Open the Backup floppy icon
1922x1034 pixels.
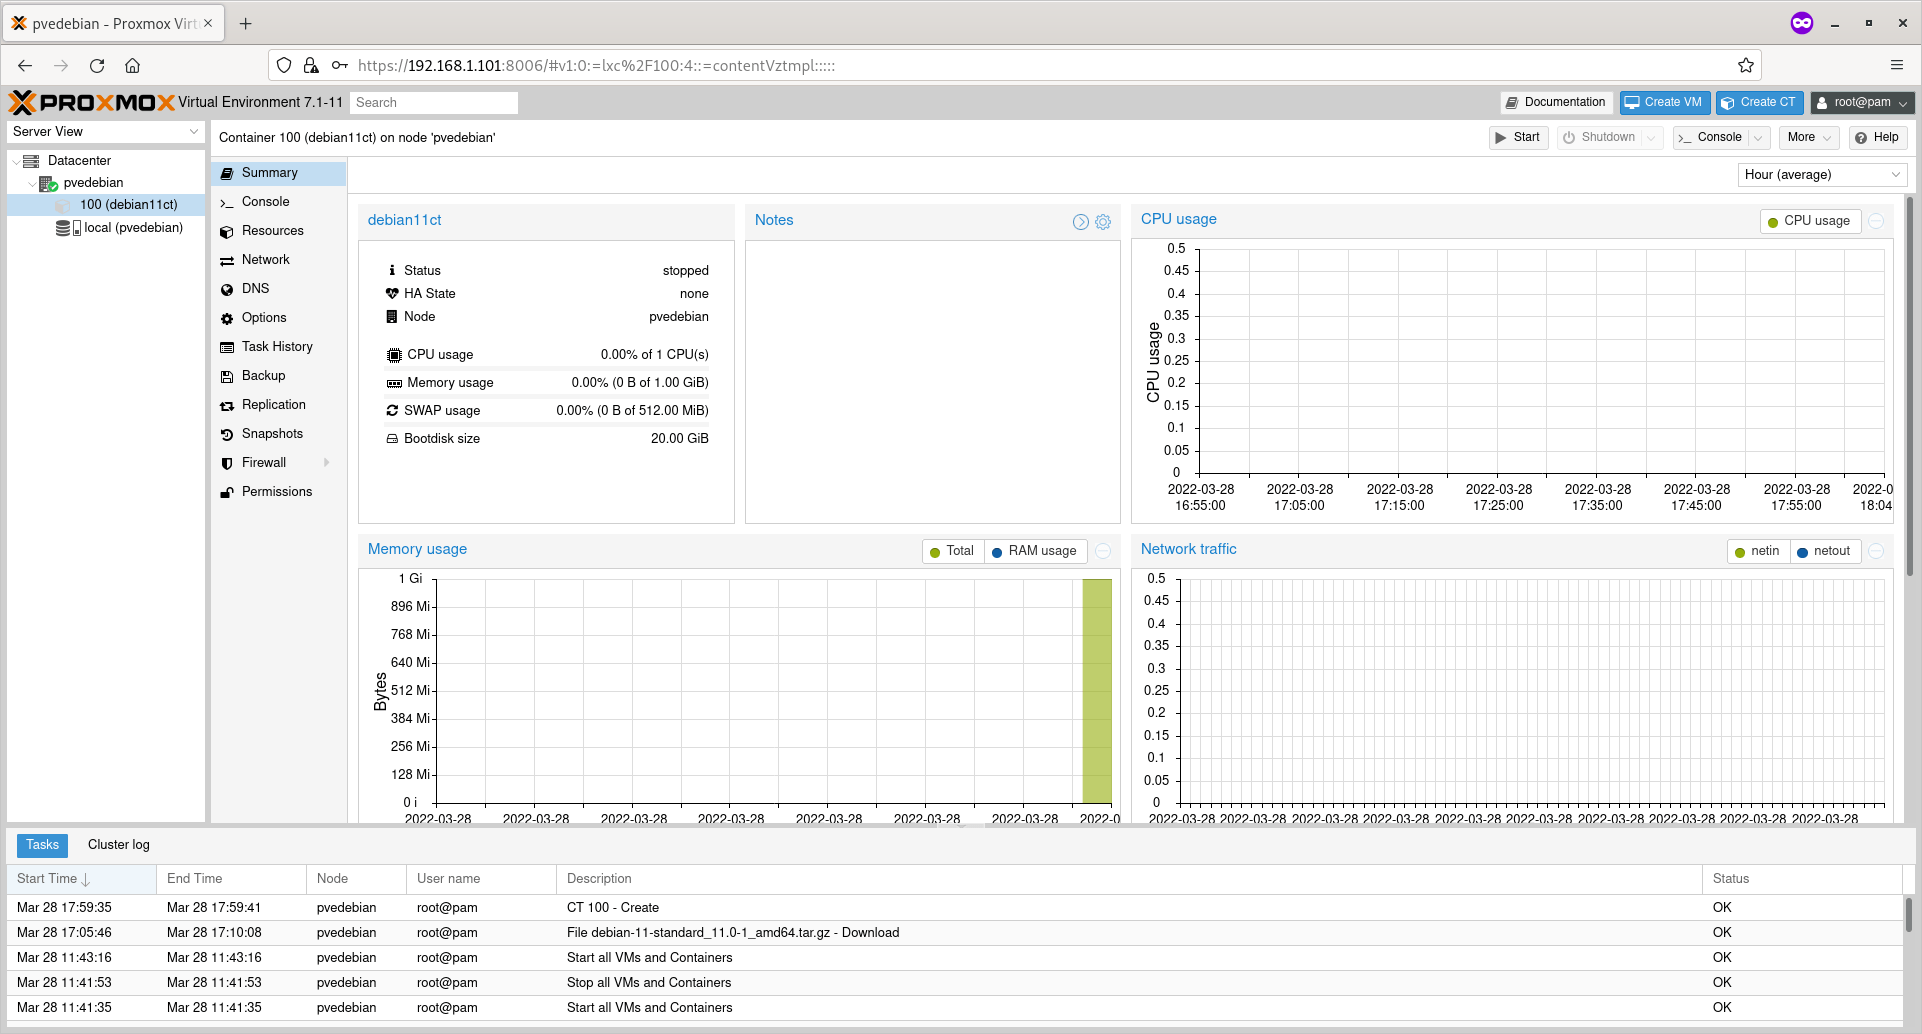pyautogui.click(x=227, y=376)
